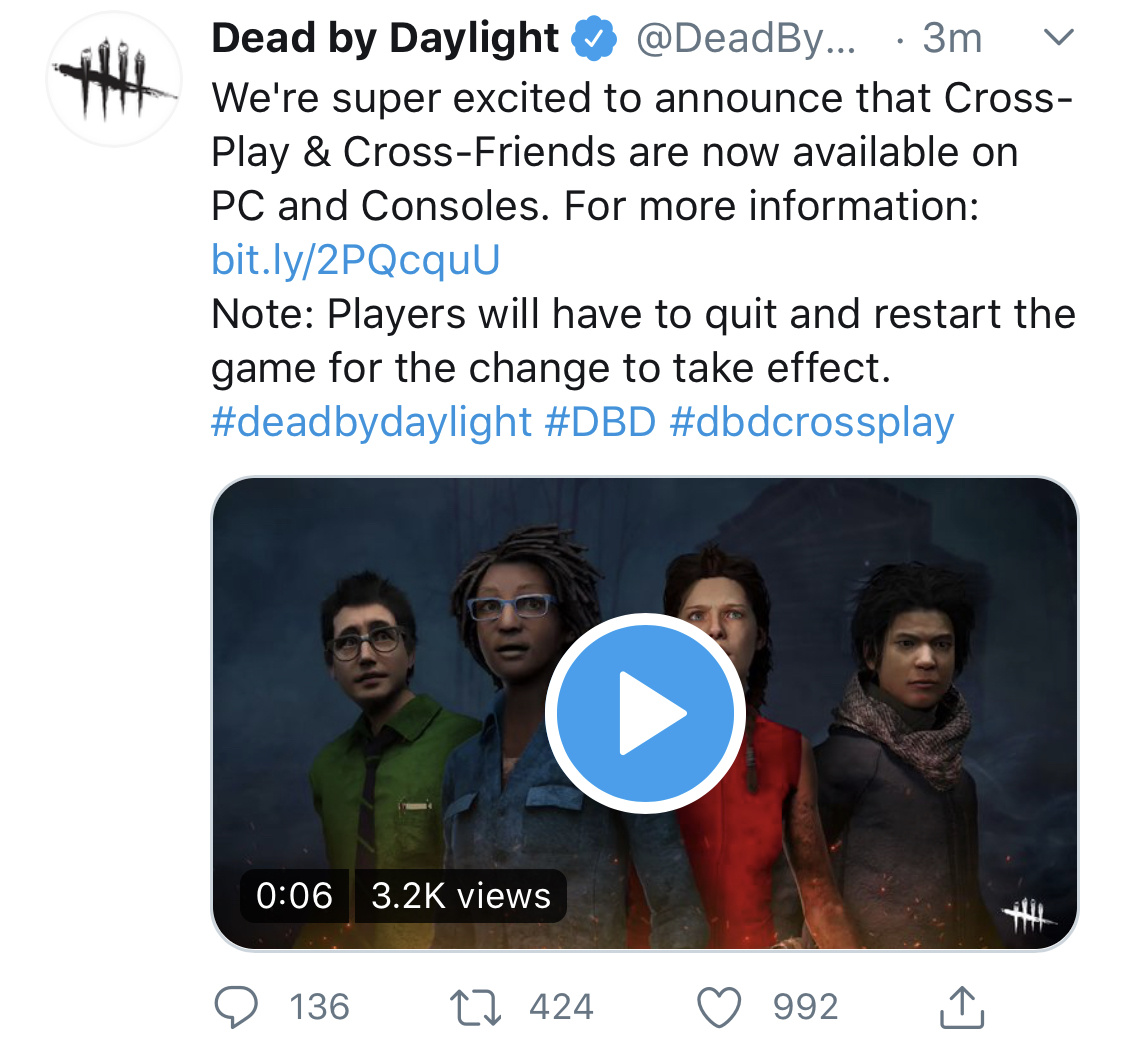Open the #deadbydaylight hashtag
This screenshot has width=1125, height=1048.
tap(371, 422)
